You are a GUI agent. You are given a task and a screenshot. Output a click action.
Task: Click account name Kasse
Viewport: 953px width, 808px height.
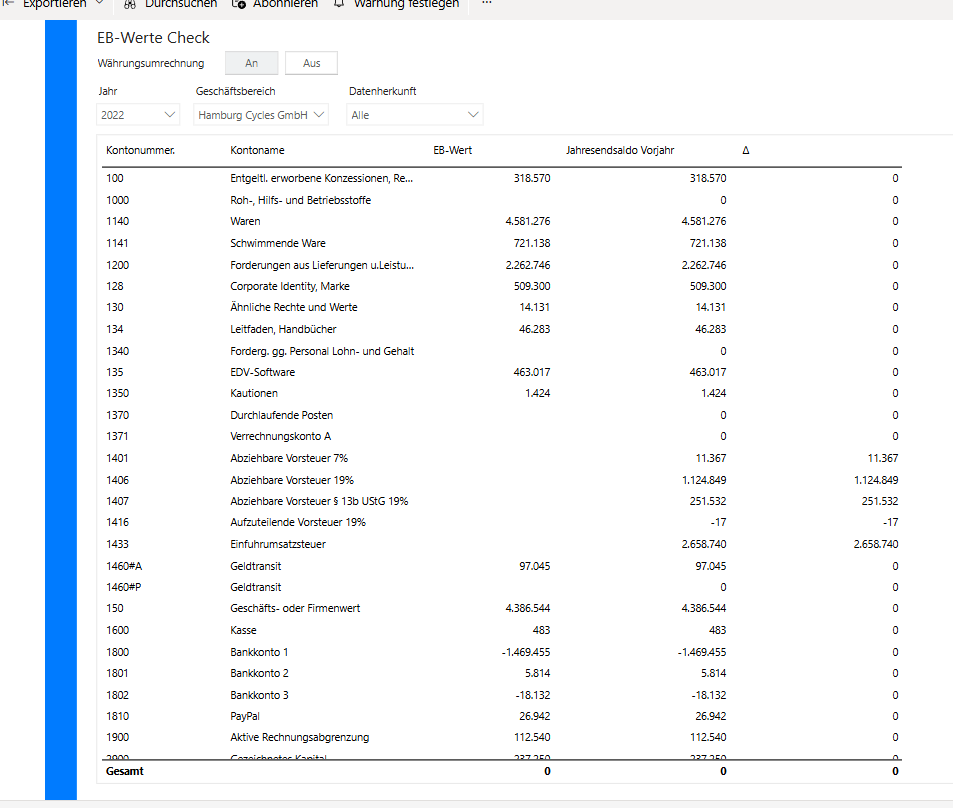pyautogui.click(x=243, y=630)
